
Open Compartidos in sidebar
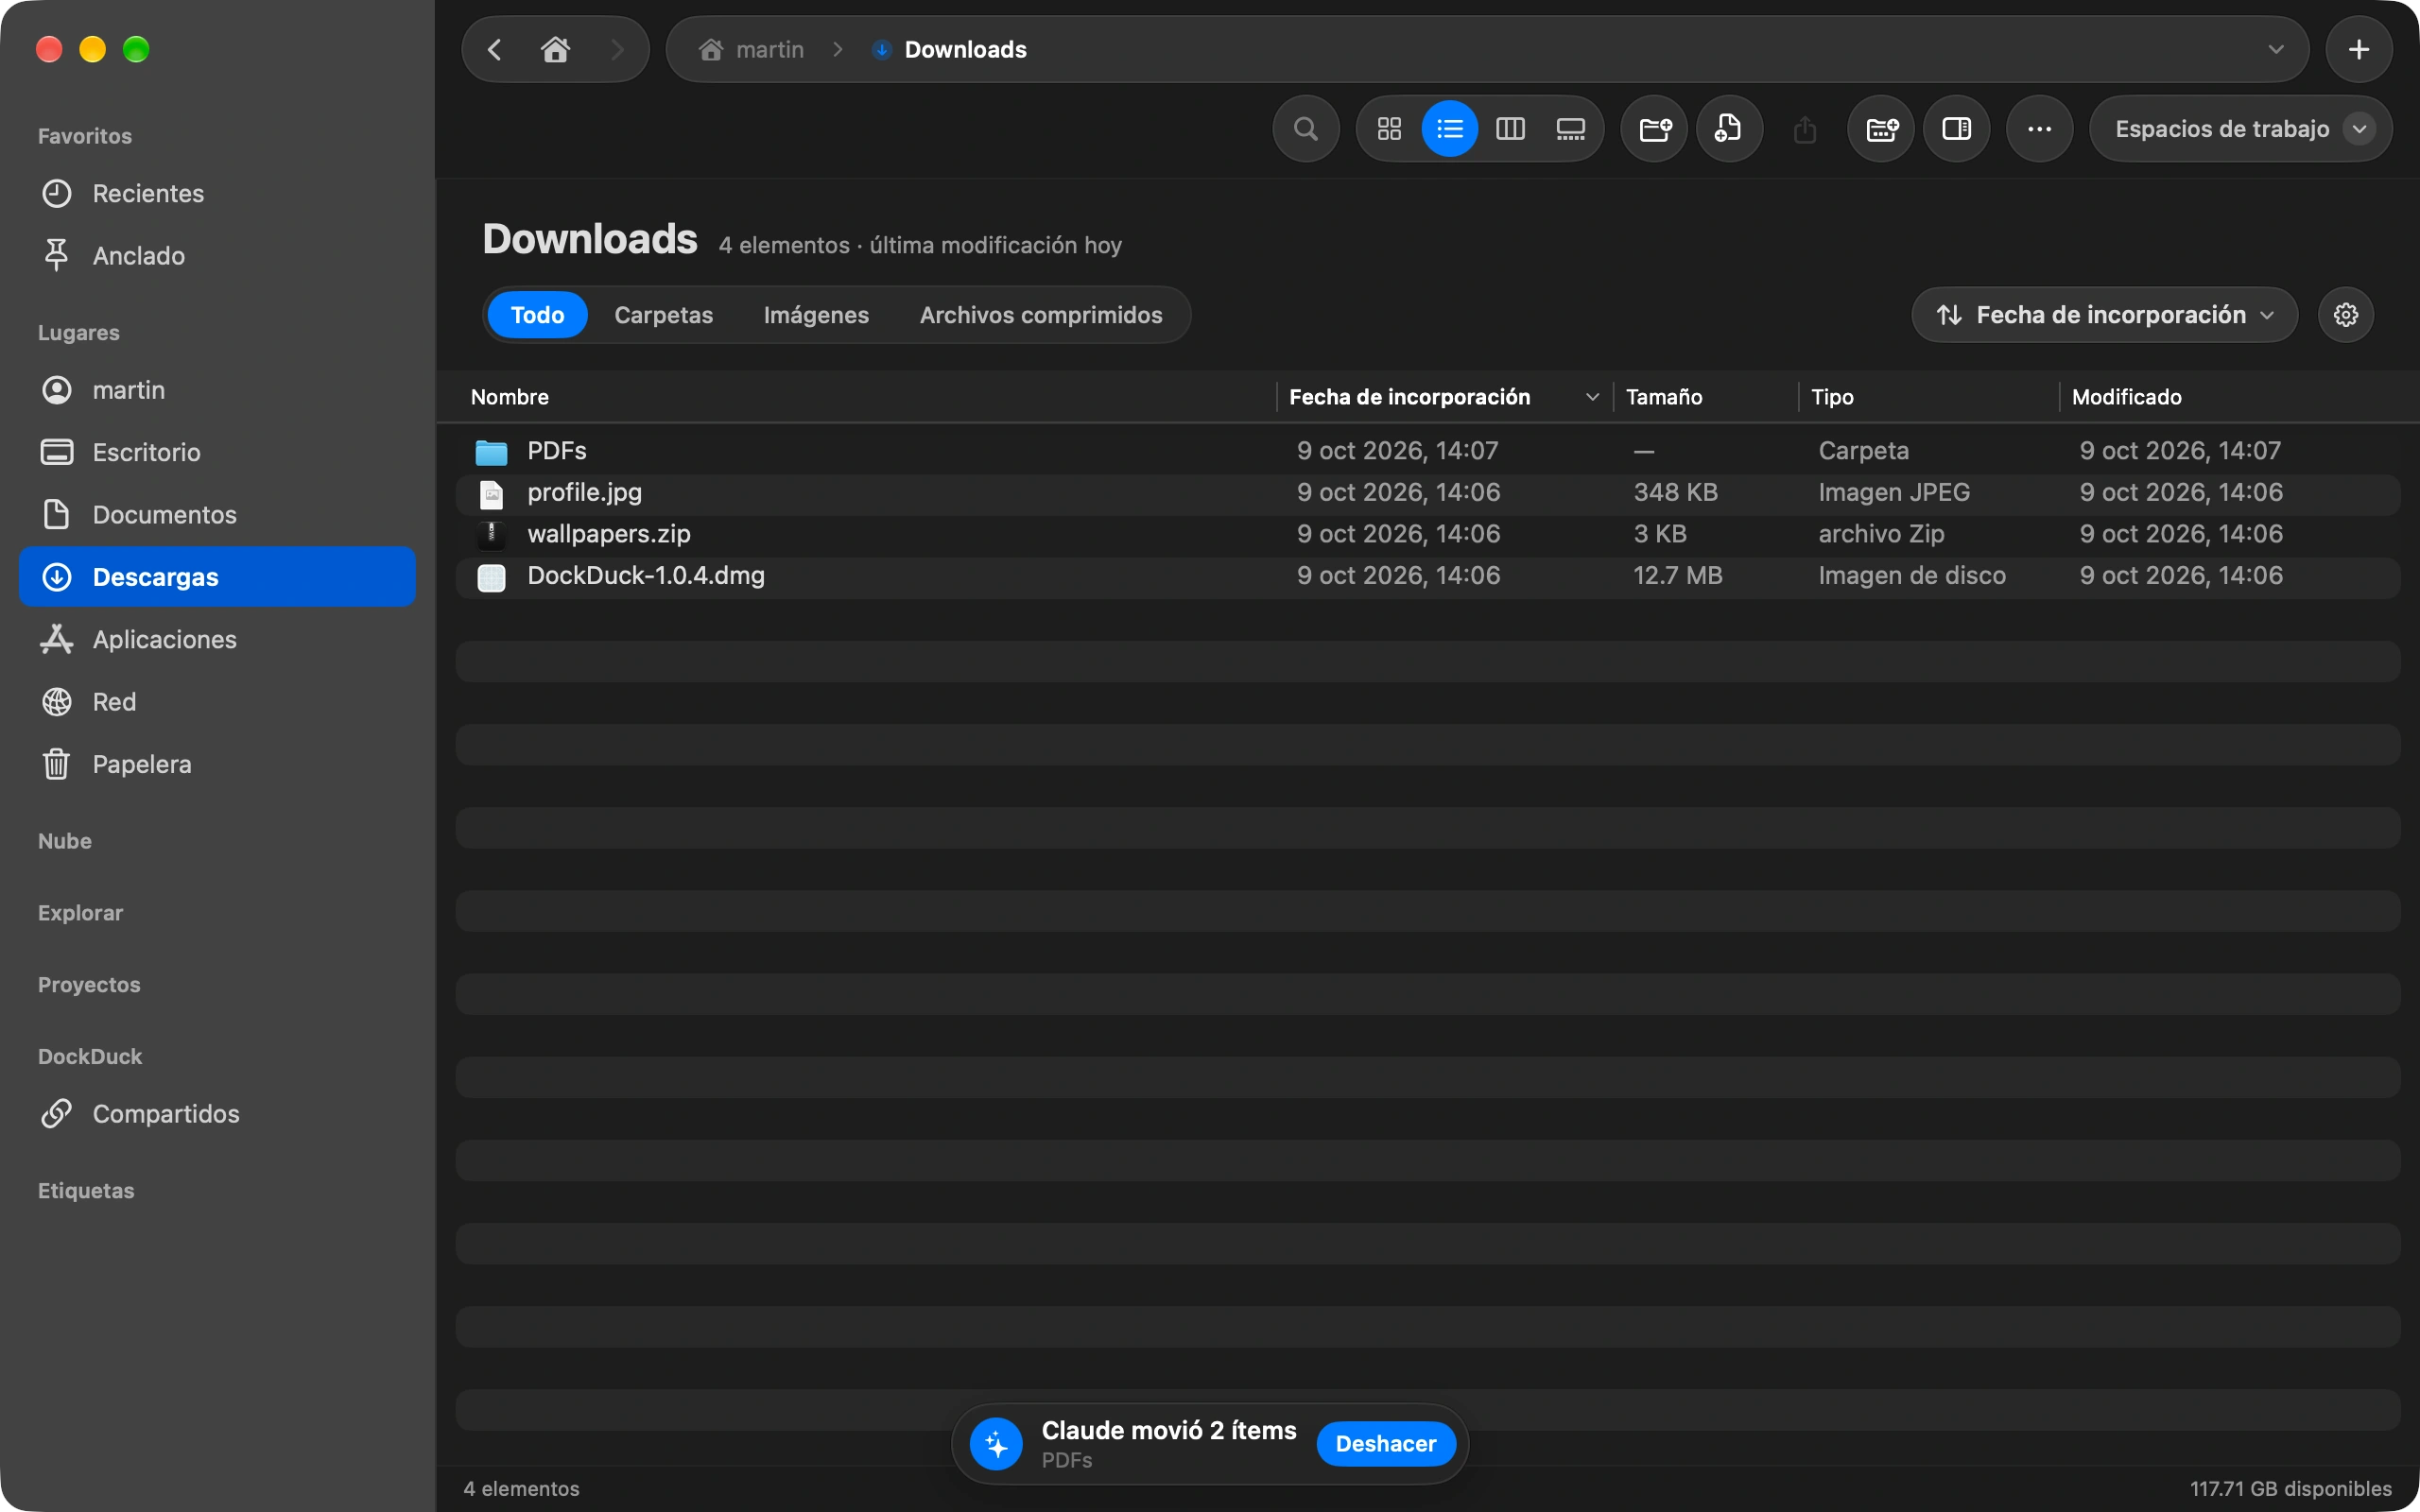[217, 1114]
